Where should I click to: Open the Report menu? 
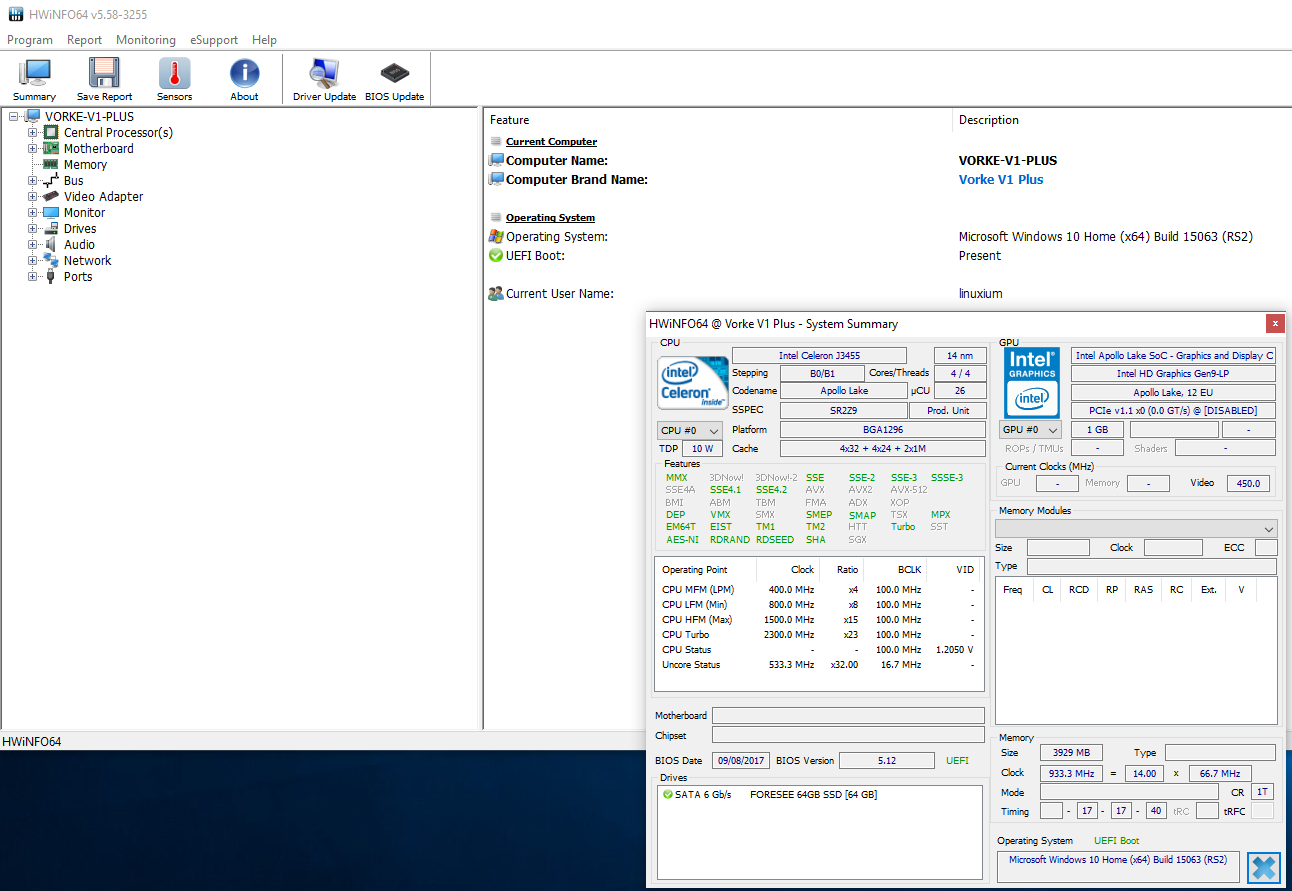[x=84, y=40]
